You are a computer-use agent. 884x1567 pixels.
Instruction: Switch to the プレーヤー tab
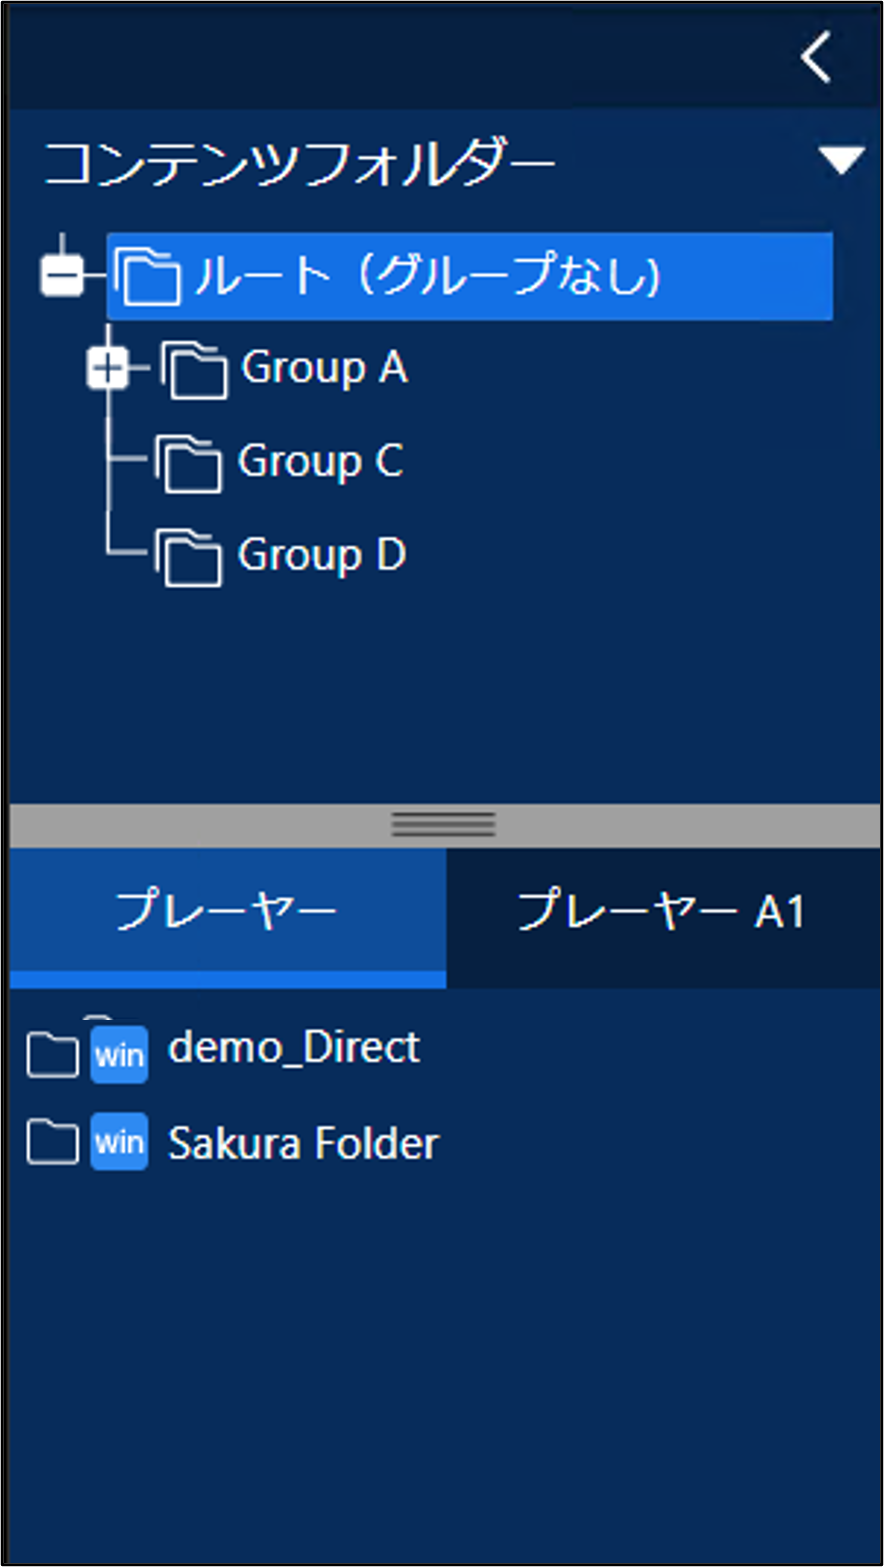tap(227, 913)
